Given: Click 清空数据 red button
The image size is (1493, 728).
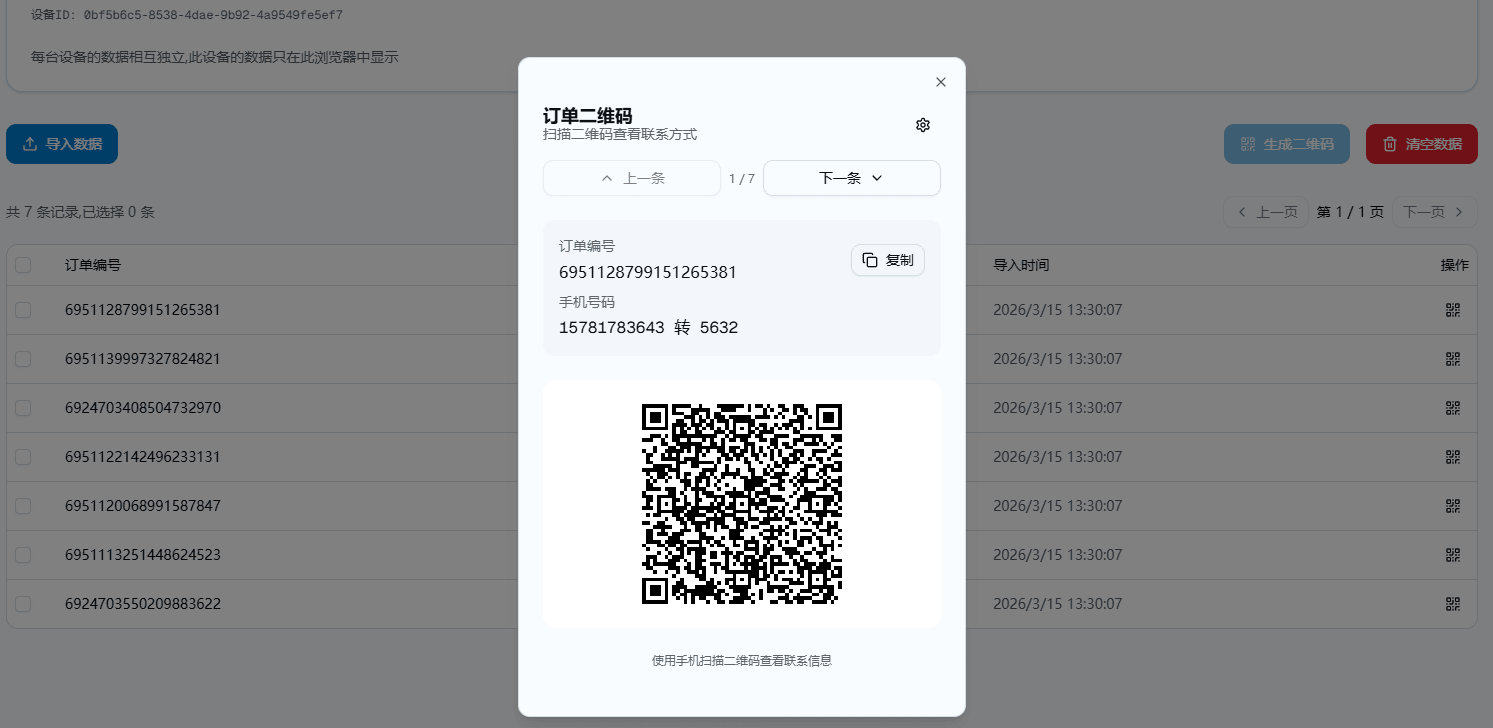Looking at the screenshot, I should coord(1422,144).
